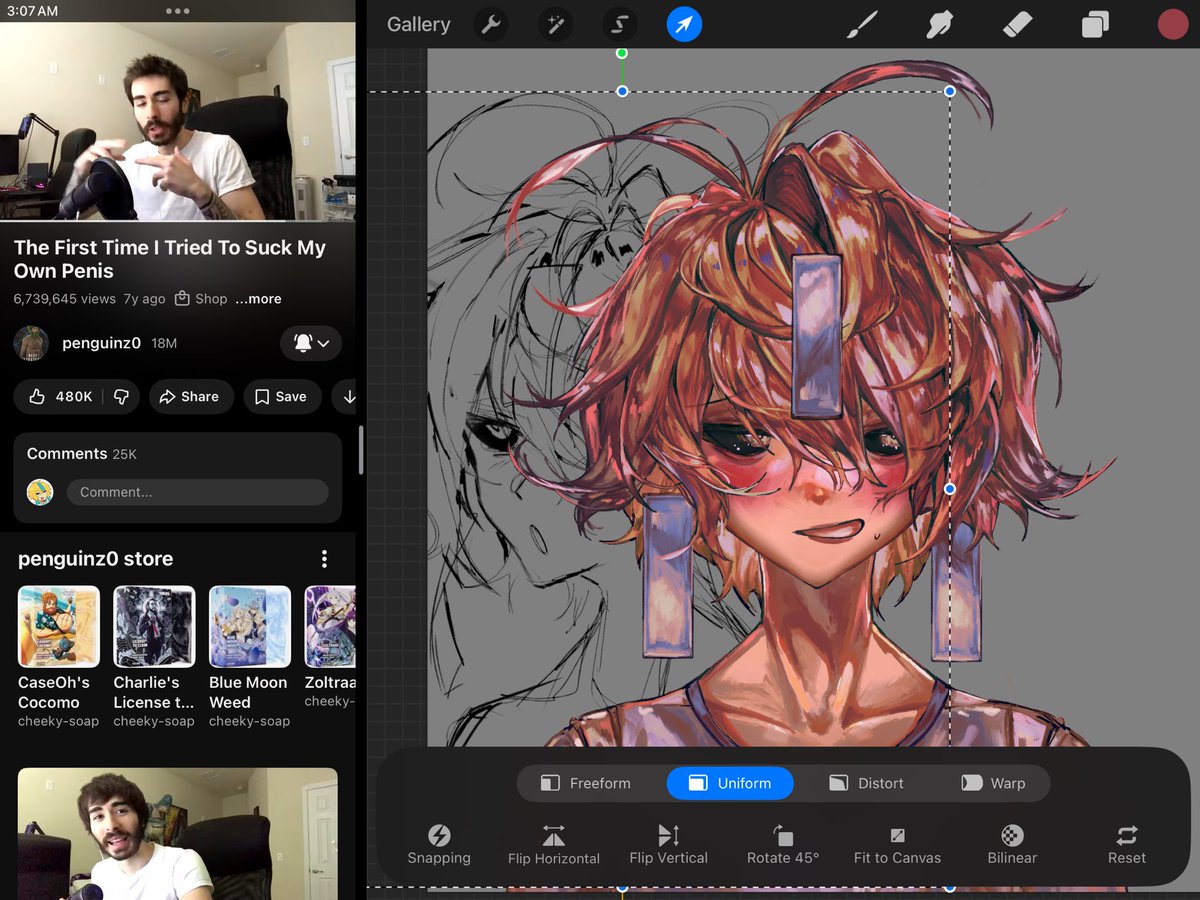Activate the Selection S tool
This screenshot has height=900, width=1200.
pos(619,24)
